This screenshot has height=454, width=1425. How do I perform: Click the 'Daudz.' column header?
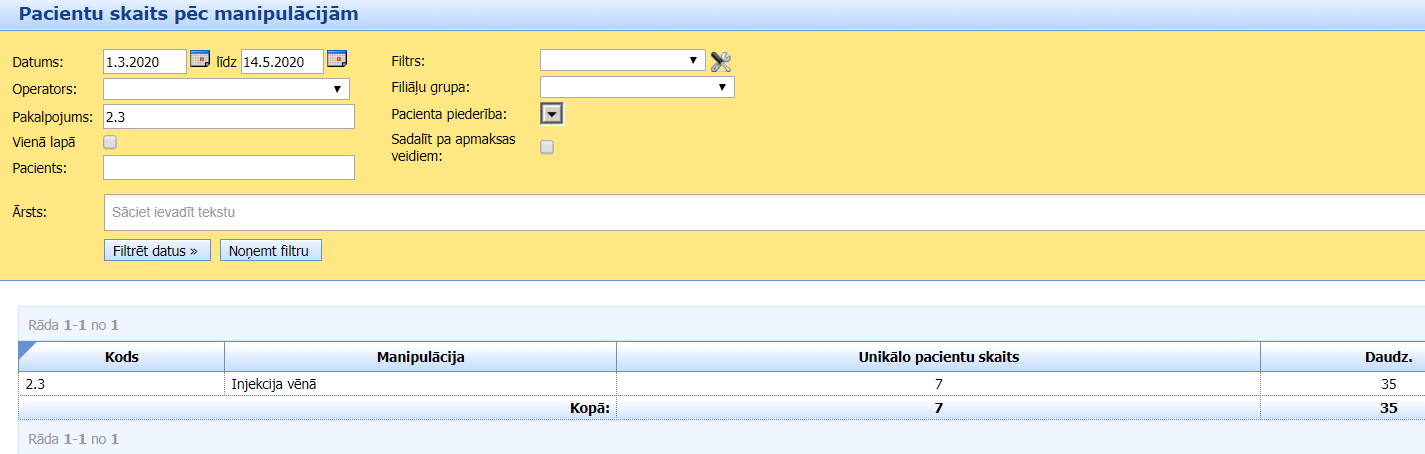[x=1388, y=357]
